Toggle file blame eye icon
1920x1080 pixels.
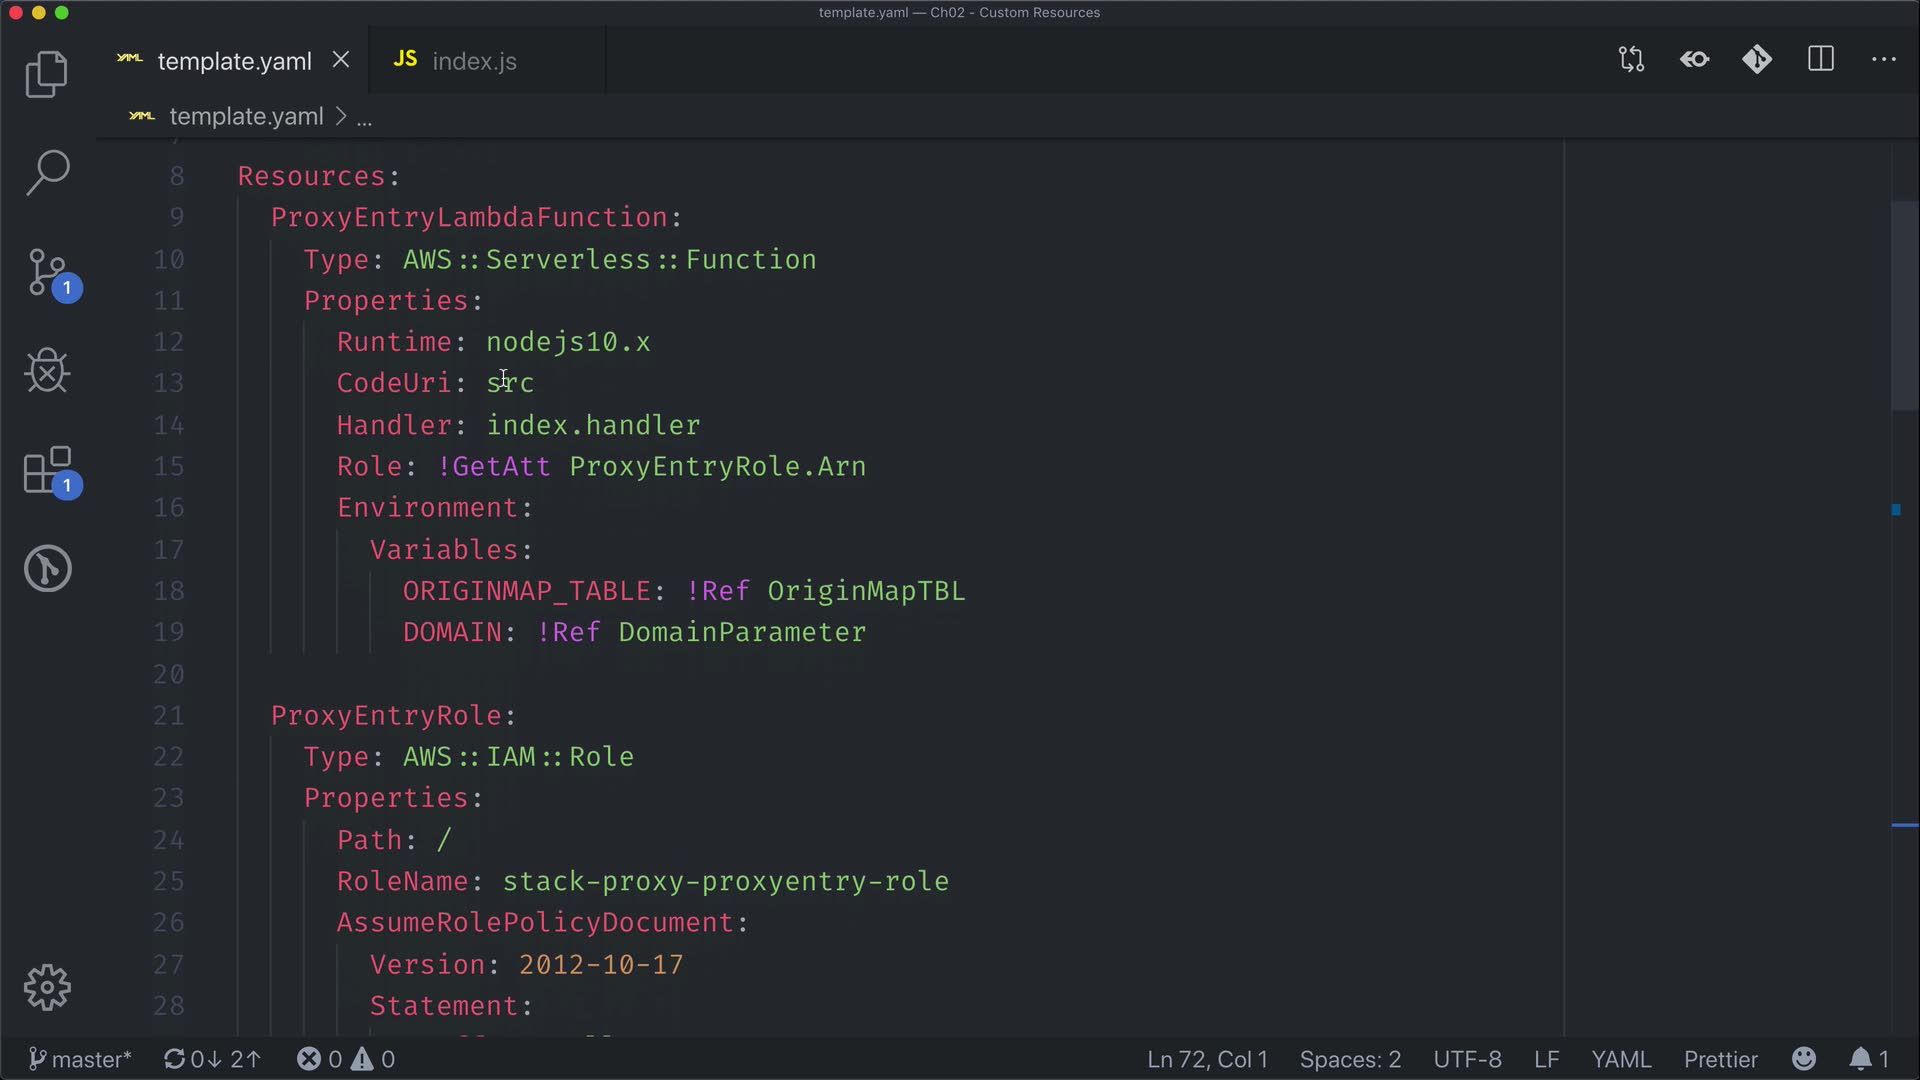[x=1694, y=60]
